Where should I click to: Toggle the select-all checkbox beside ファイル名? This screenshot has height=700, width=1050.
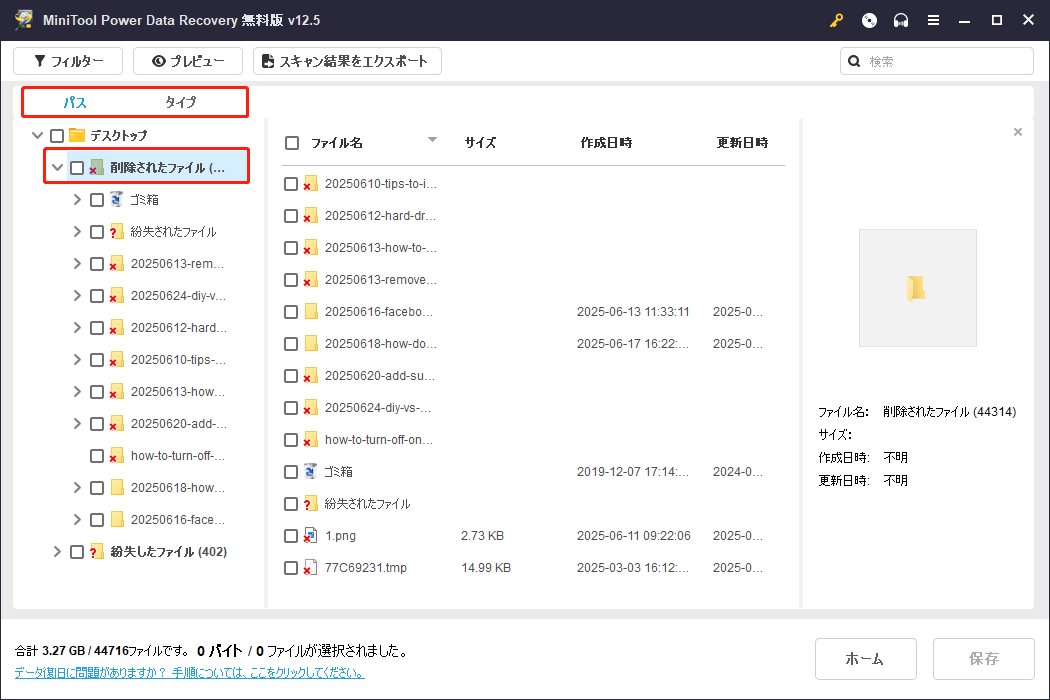[292, 143]
